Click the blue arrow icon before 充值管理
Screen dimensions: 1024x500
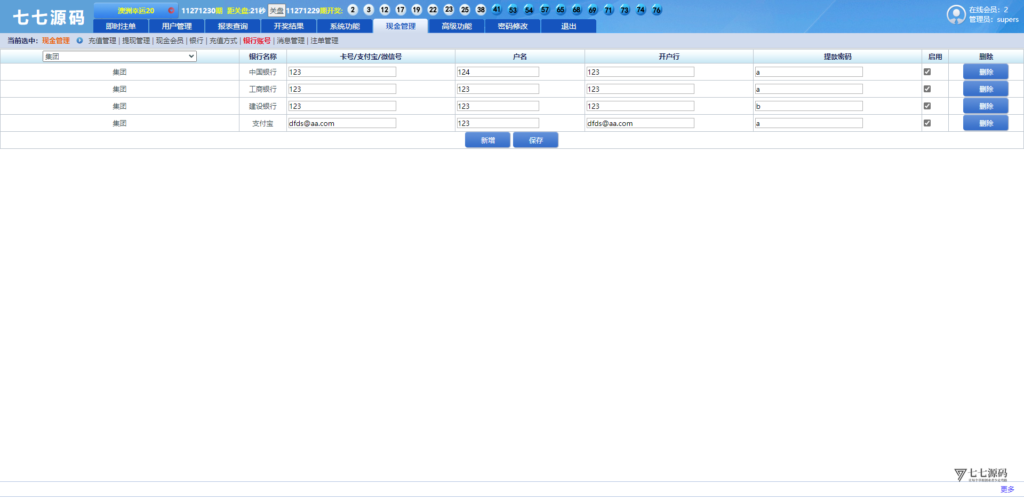80,41
